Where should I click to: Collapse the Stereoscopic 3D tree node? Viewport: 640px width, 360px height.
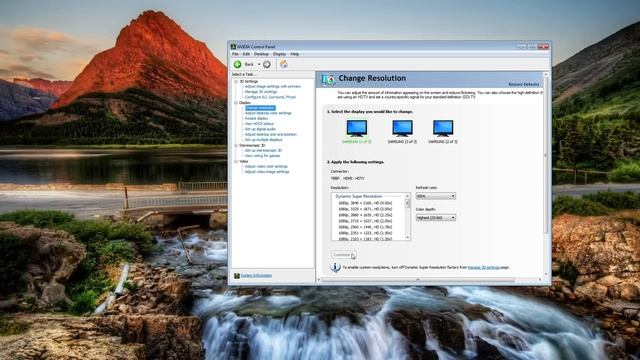236,145
